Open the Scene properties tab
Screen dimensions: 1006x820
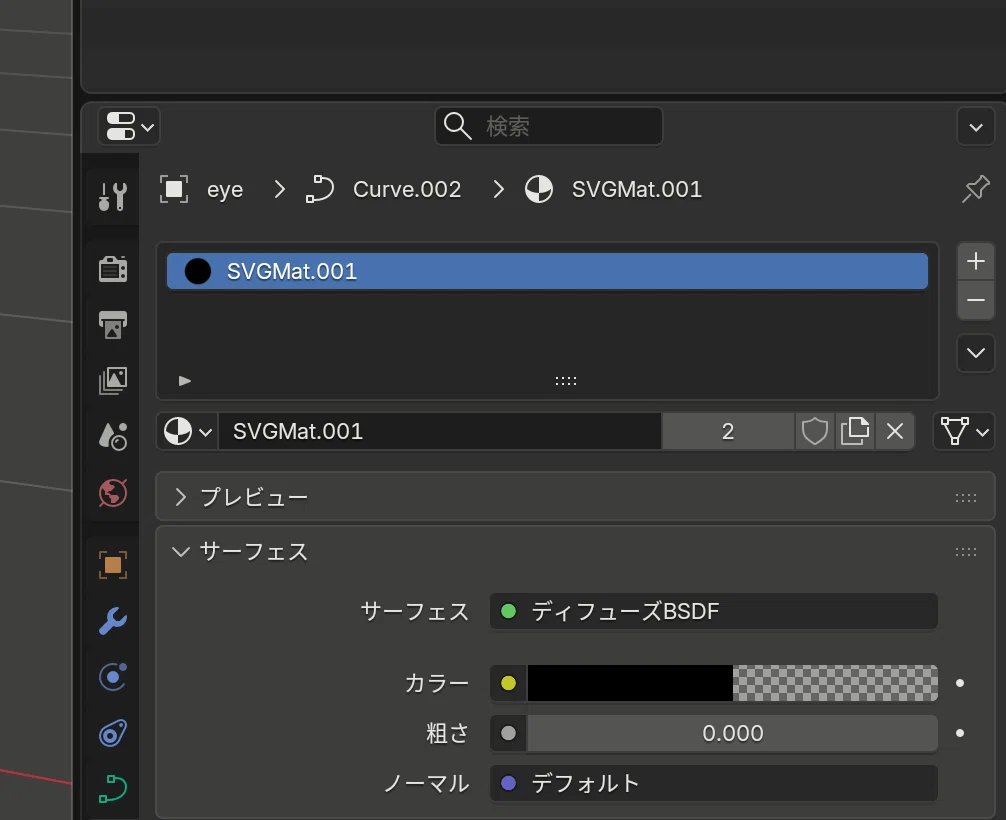coord(113,436)
